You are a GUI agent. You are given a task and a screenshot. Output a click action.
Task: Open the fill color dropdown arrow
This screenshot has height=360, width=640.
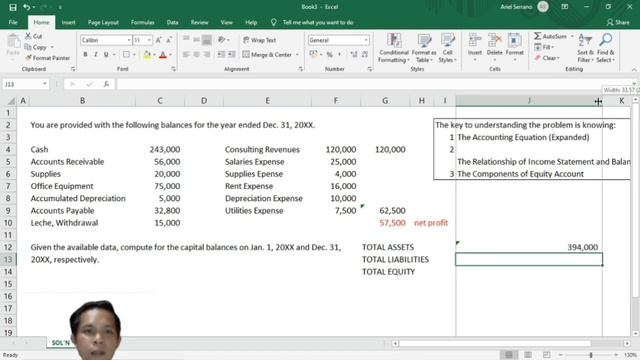pos(155,55)
